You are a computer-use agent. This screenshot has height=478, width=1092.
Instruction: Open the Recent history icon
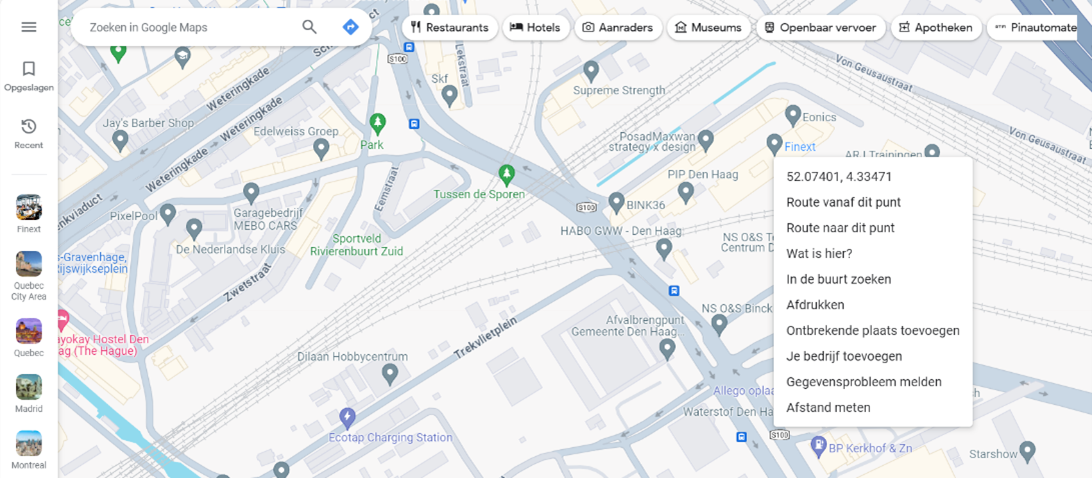pyautogui.click(x=29, y=134)
